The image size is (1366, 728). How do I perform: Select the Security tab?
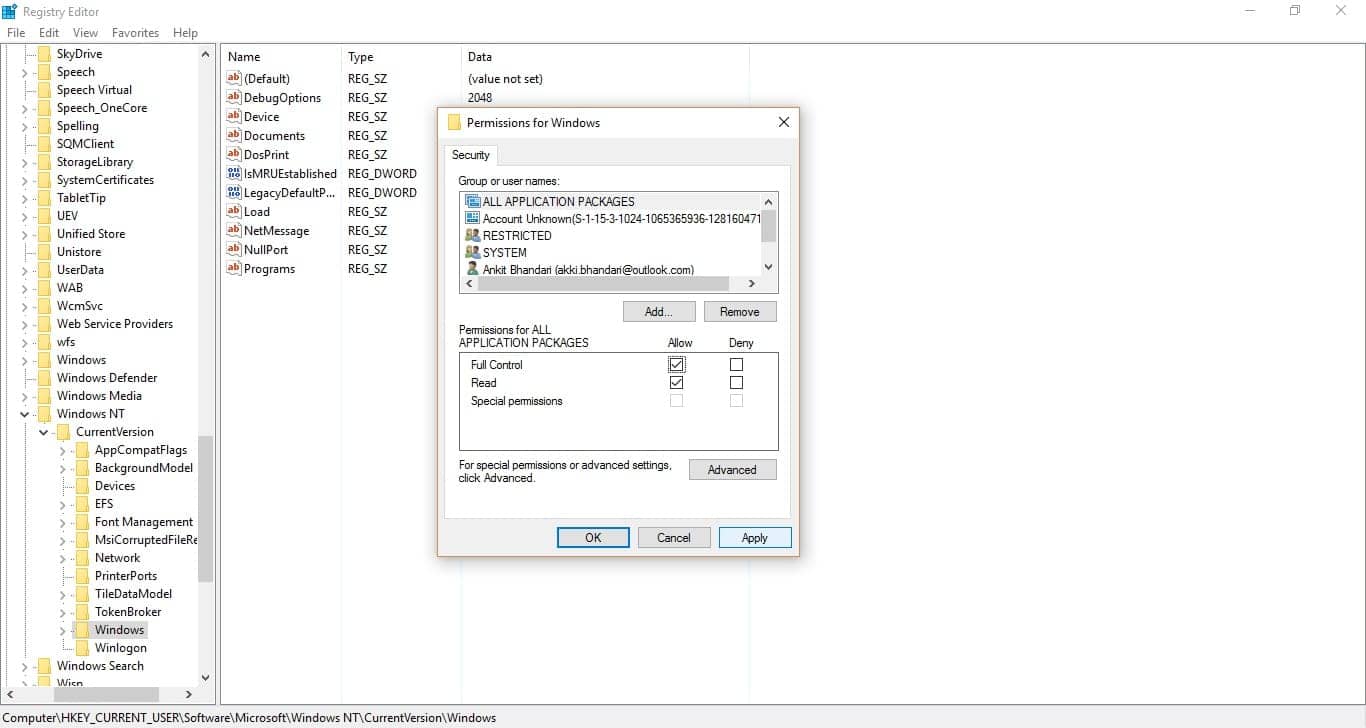click(x=471, y=155)
